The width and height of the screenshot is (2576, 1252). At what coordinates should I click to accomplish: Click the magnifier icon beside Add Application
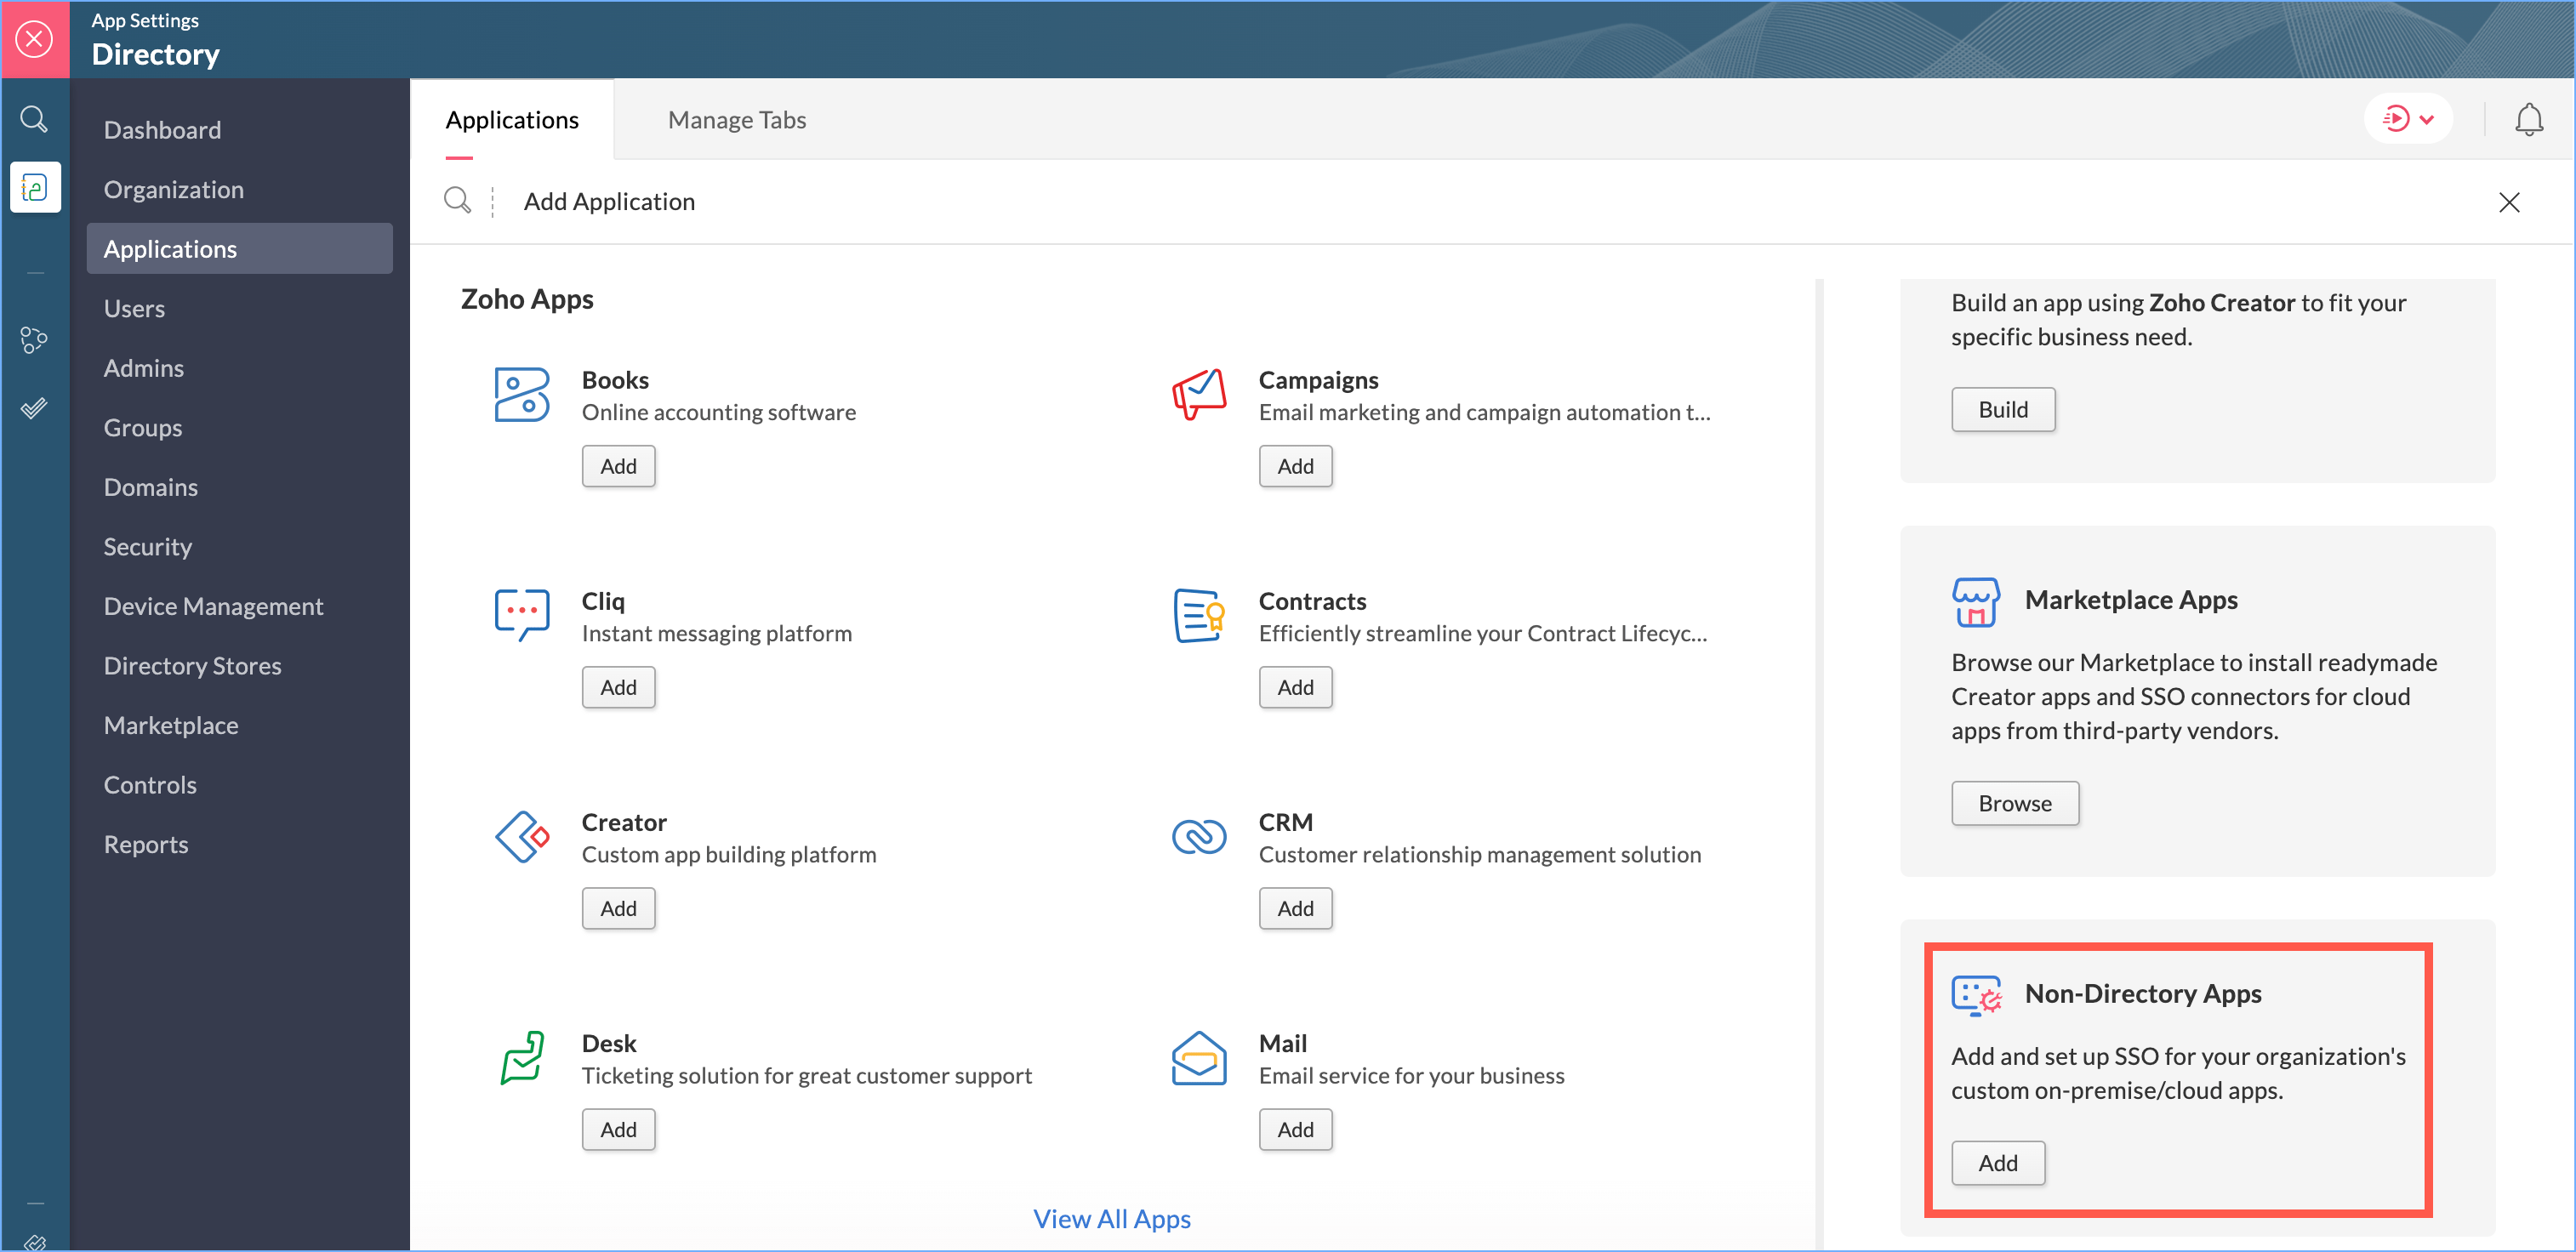pos(458,201)
